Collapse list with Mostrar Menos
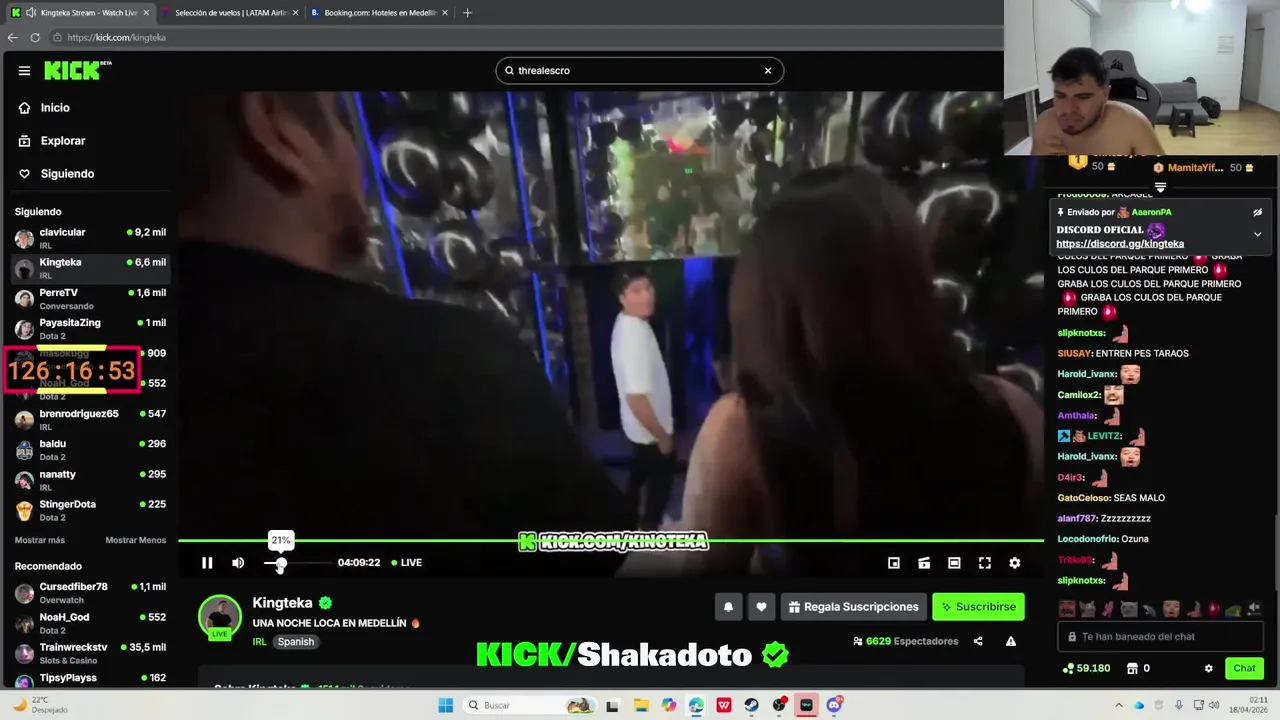This screenshot has height=720, width=1280. pos(136,540)
